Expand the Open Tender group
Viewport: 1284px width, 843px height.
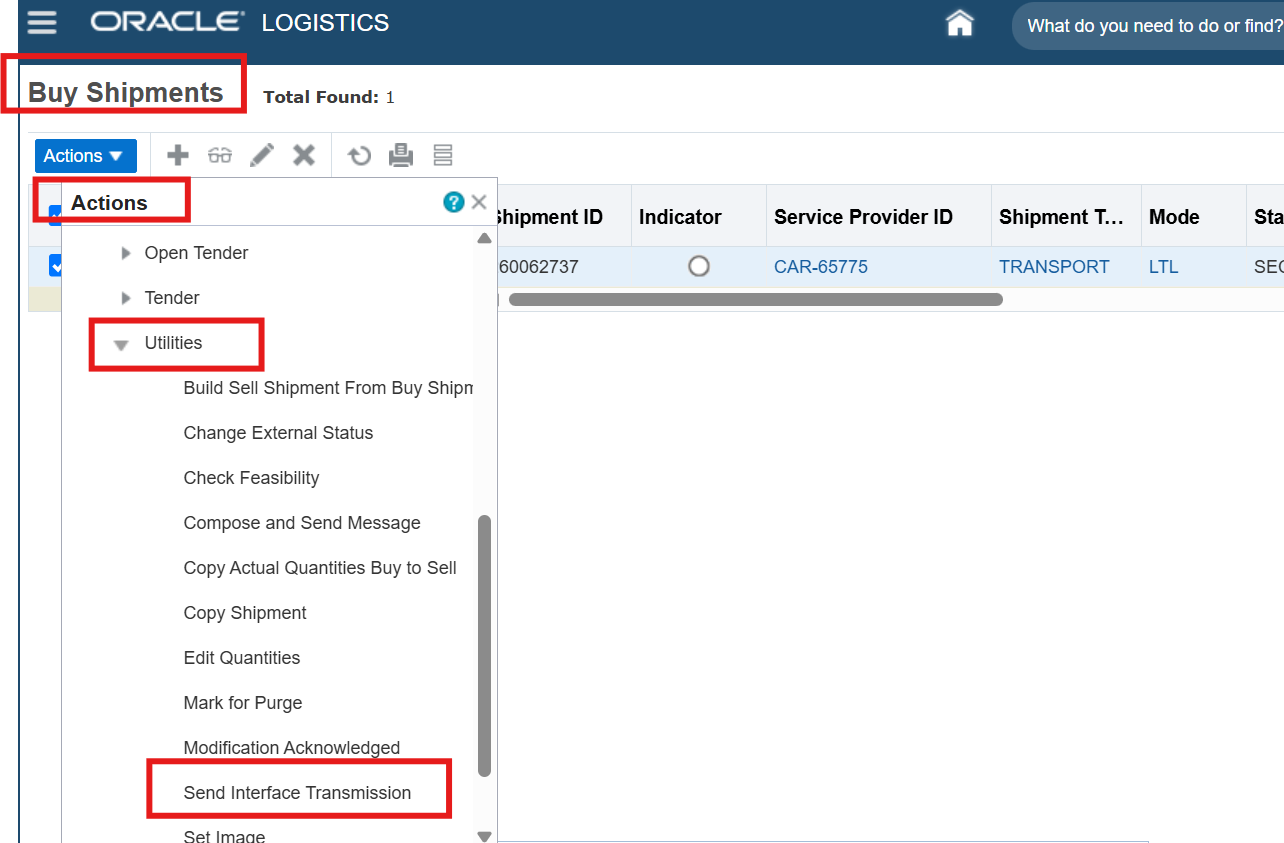tap(126, 253)
